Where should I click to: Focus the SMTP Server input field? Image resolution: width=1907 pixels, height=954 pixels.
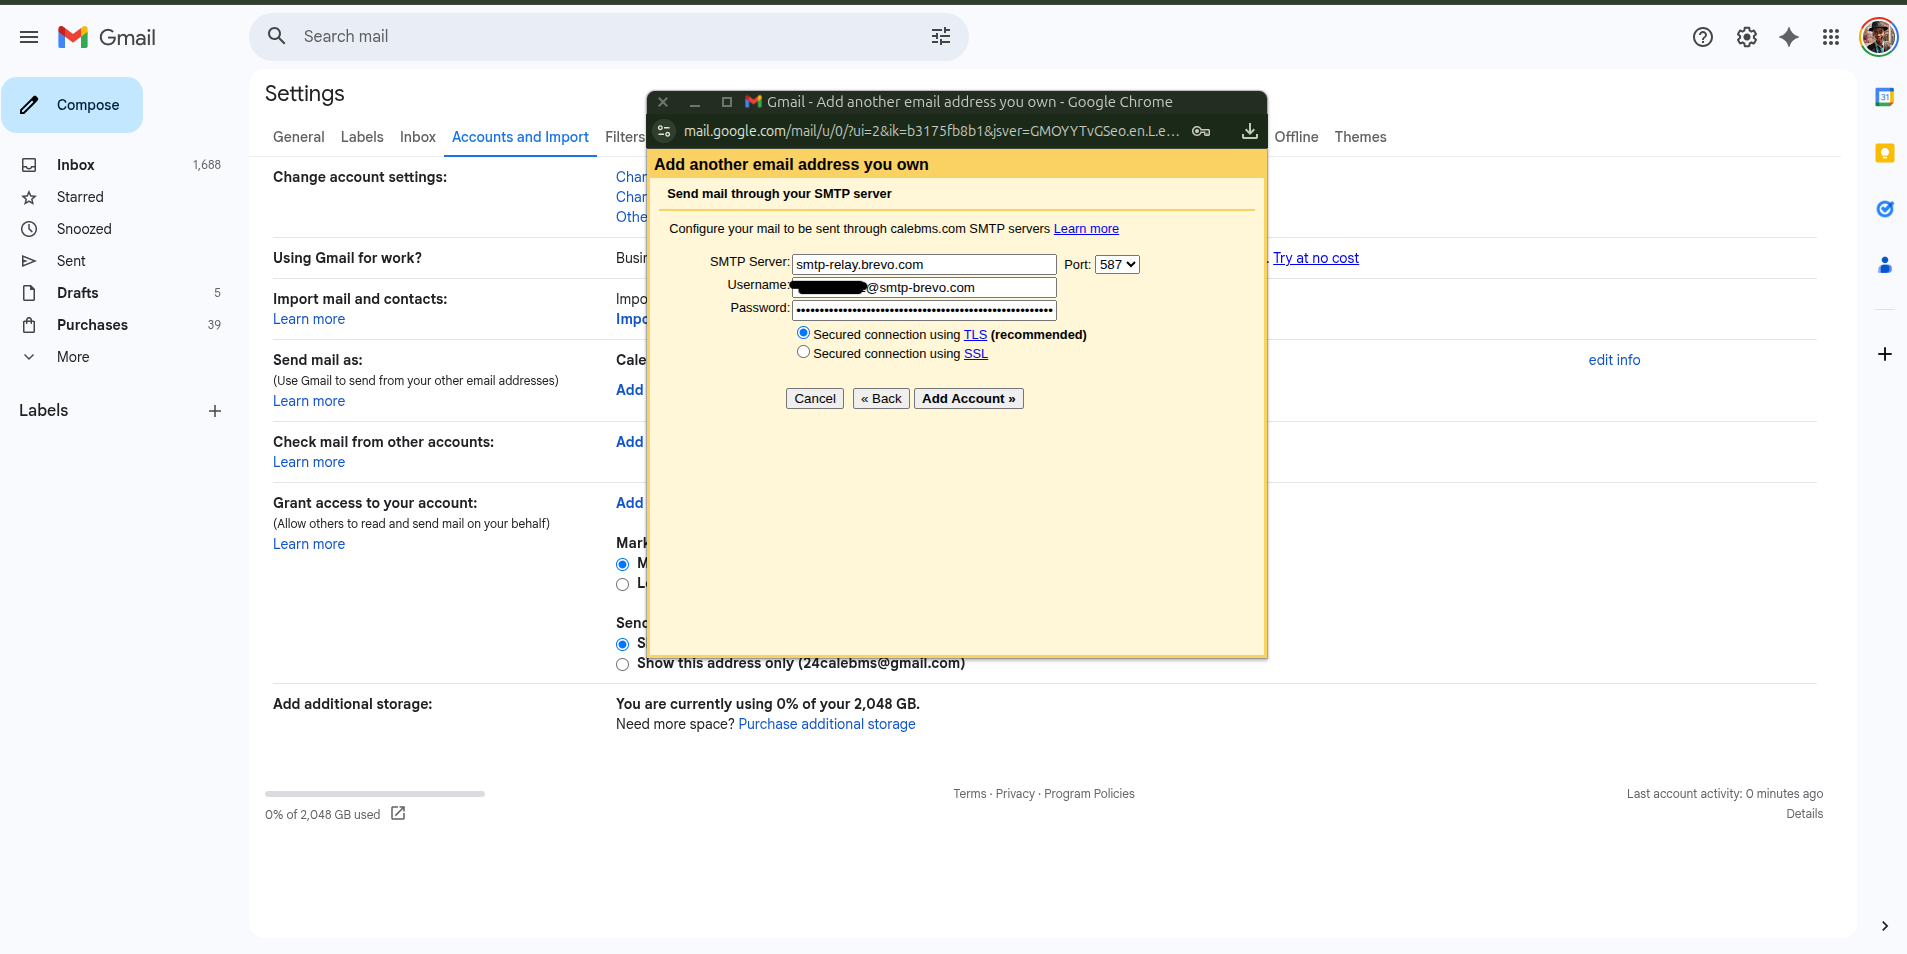pyautogui.click(x=924, y=265)
